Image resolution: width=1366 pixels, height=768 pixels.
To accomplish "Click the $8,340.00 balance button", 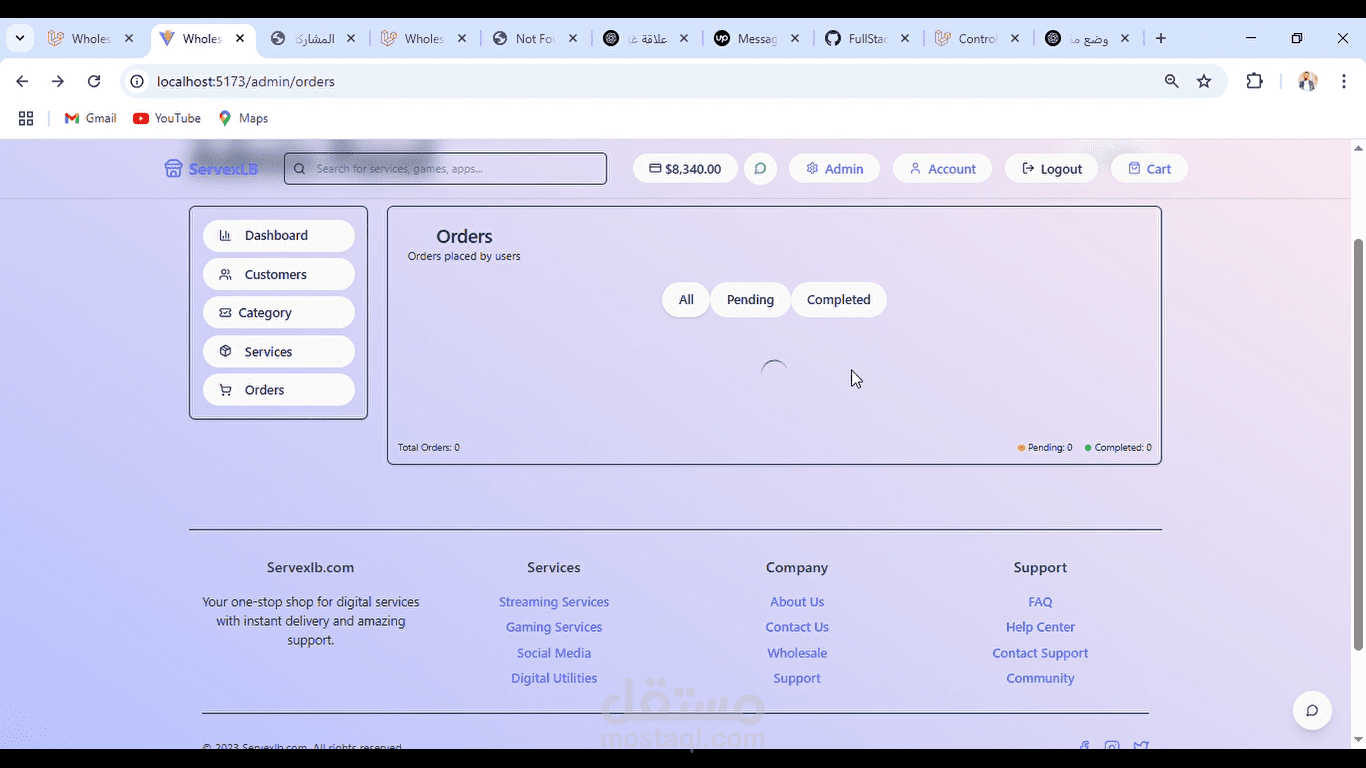I will pos(685,169).
